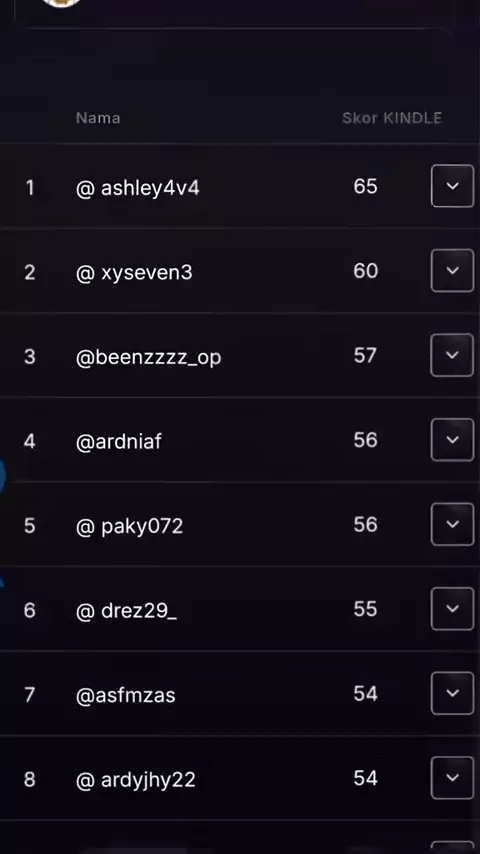Sort by the Skor KINDLE column header
The image size is (480, 854).
392,118
